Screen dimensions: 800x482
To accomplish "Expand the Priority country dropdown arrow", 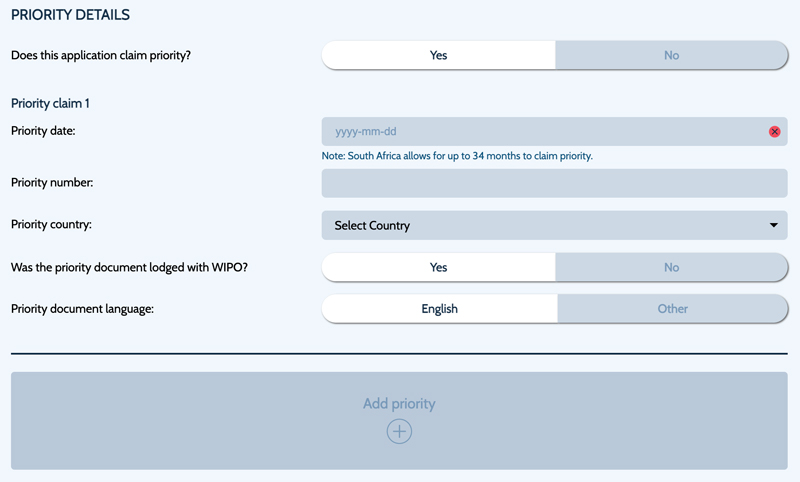I will click(773, 225).
